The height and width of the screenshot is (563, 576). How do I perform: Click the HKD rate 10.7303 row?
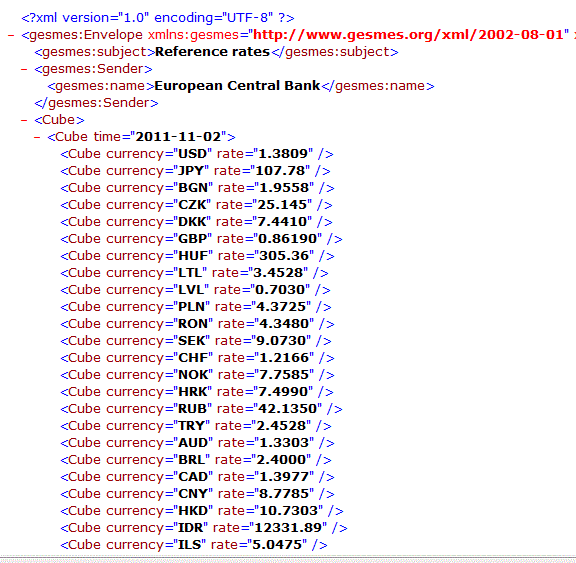[202, 511]
